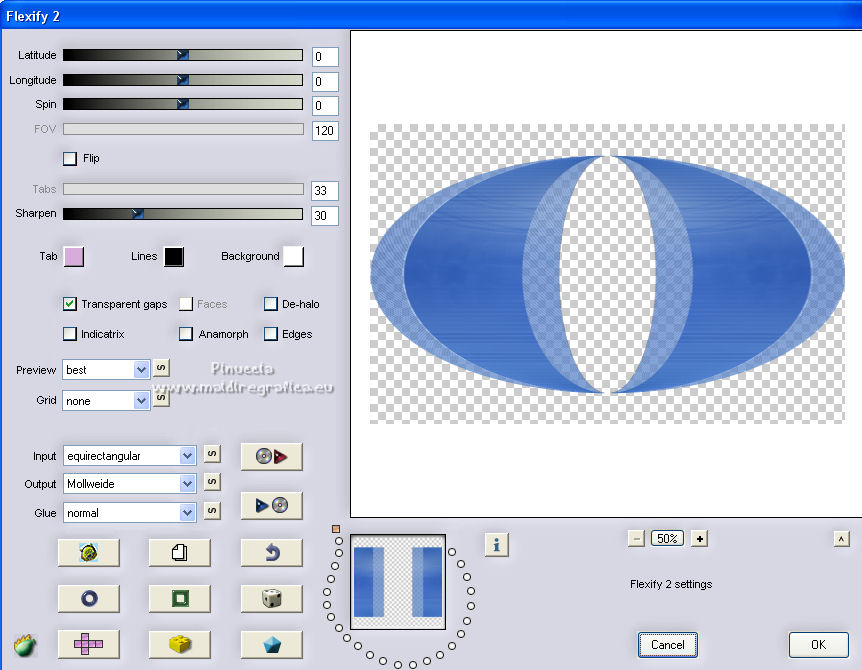Click the S button next to Preview
Viewport: 862px width, 670px height.
161,368
